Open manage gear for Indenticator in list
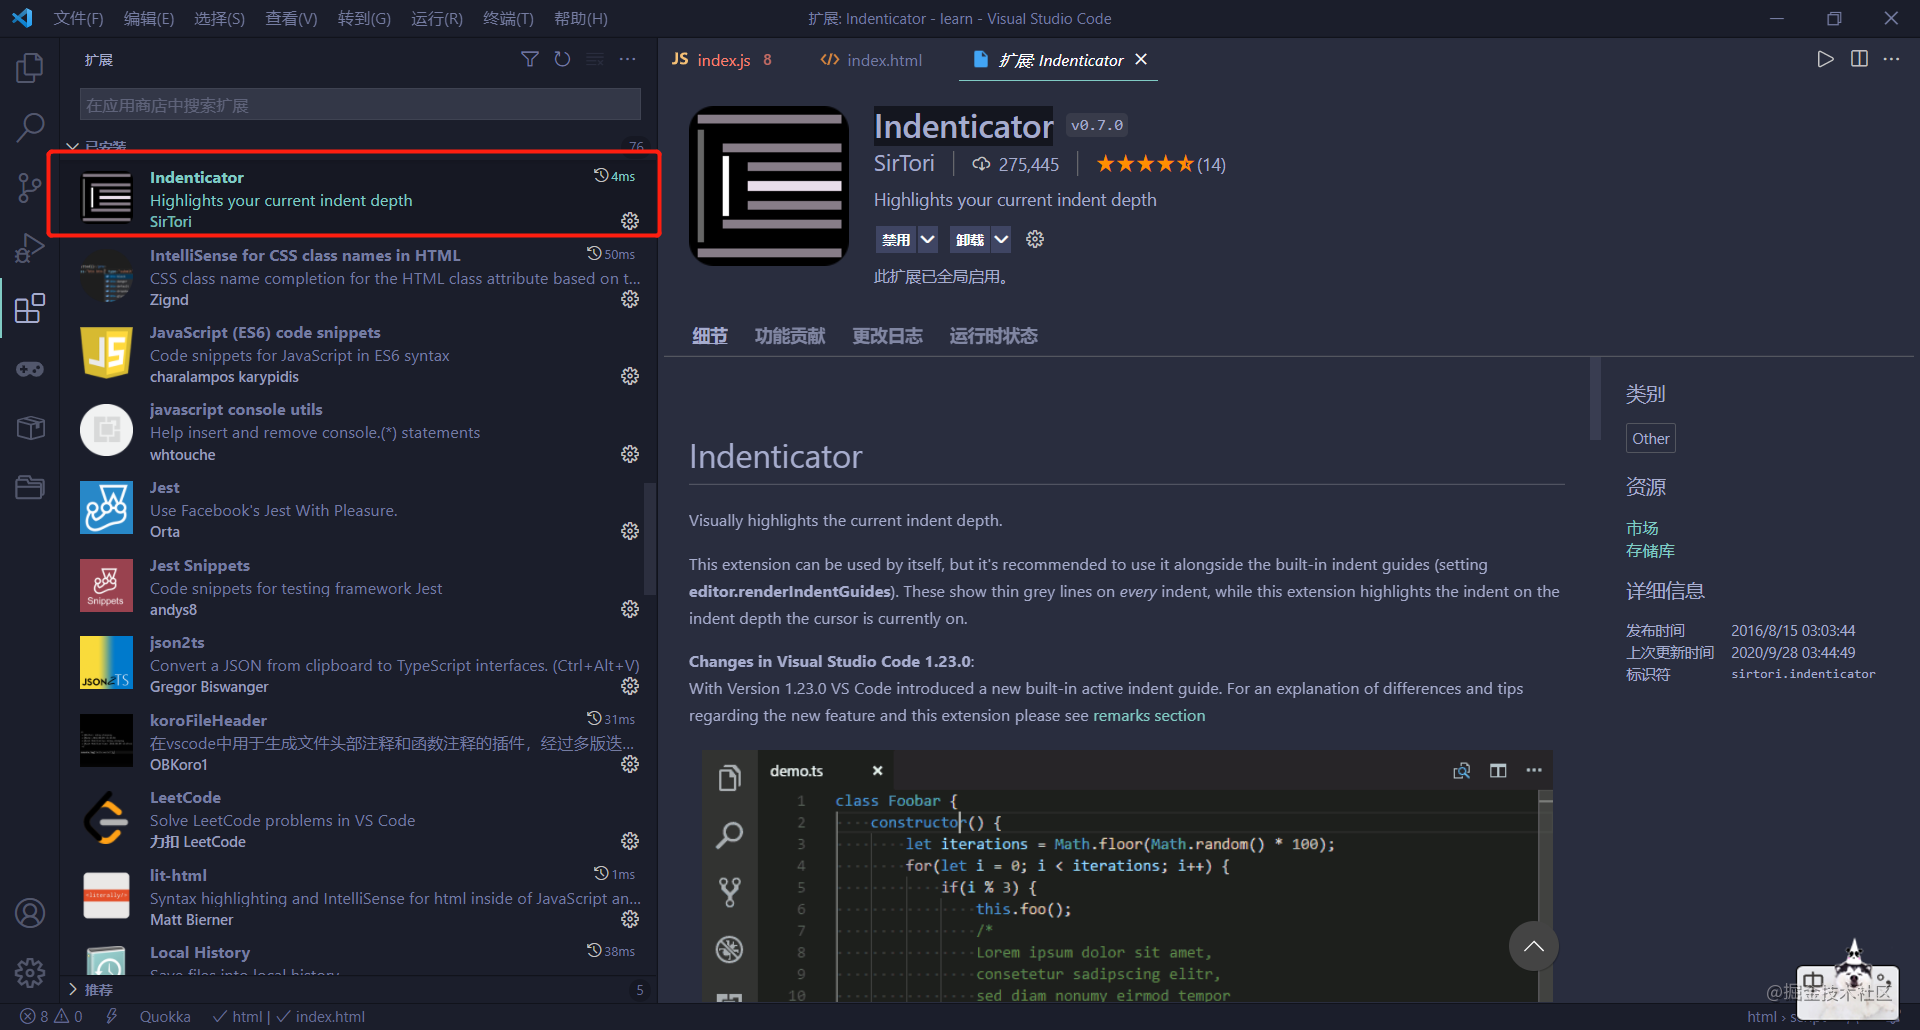 (x=630, y=220)
